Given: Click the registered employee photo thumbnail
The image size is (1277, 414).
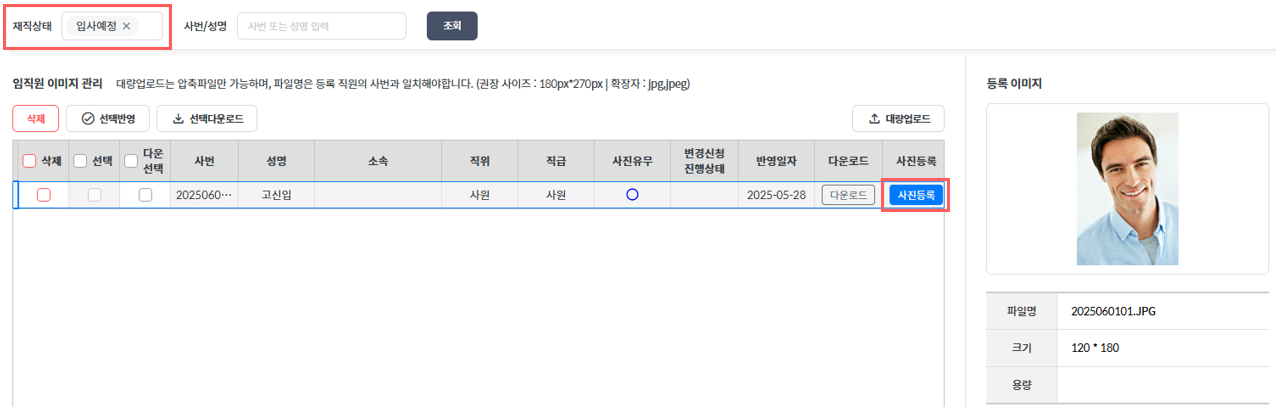Looking at the screenshot, I should click(1127, 188).
